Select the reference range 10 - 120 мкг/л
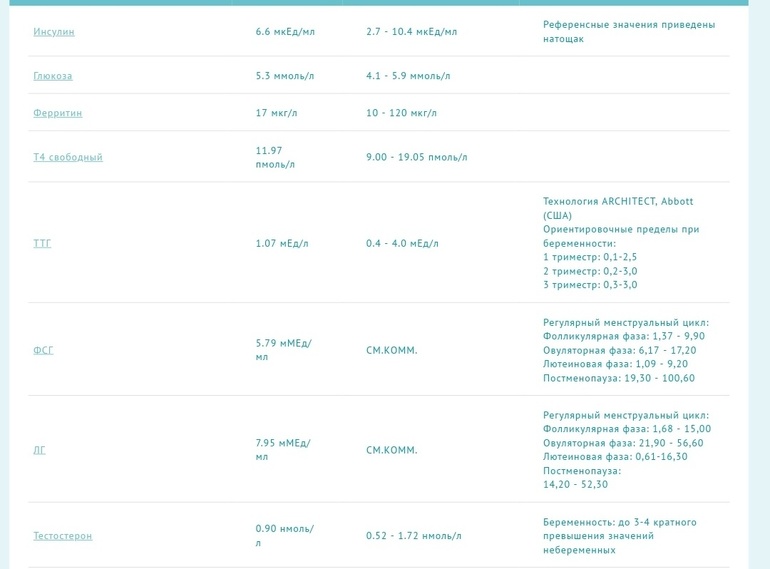 click(401, 113)
